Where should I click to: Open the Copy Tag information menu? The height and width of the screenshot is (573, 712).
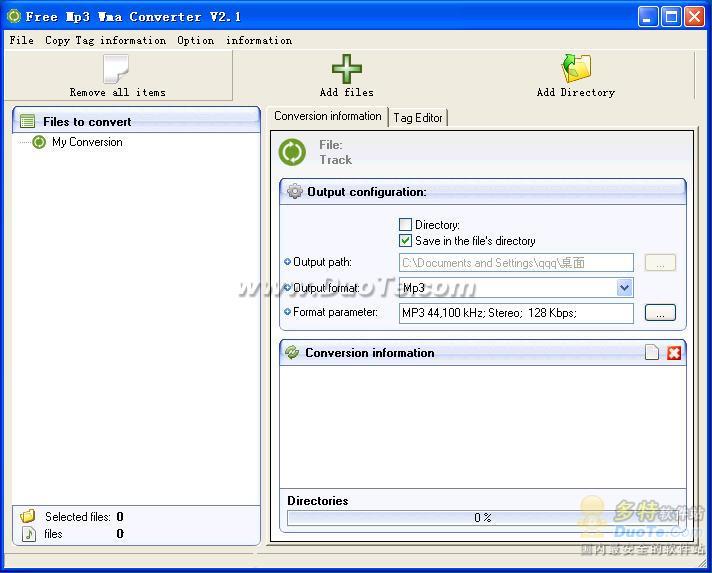click(x=105, y=40)
